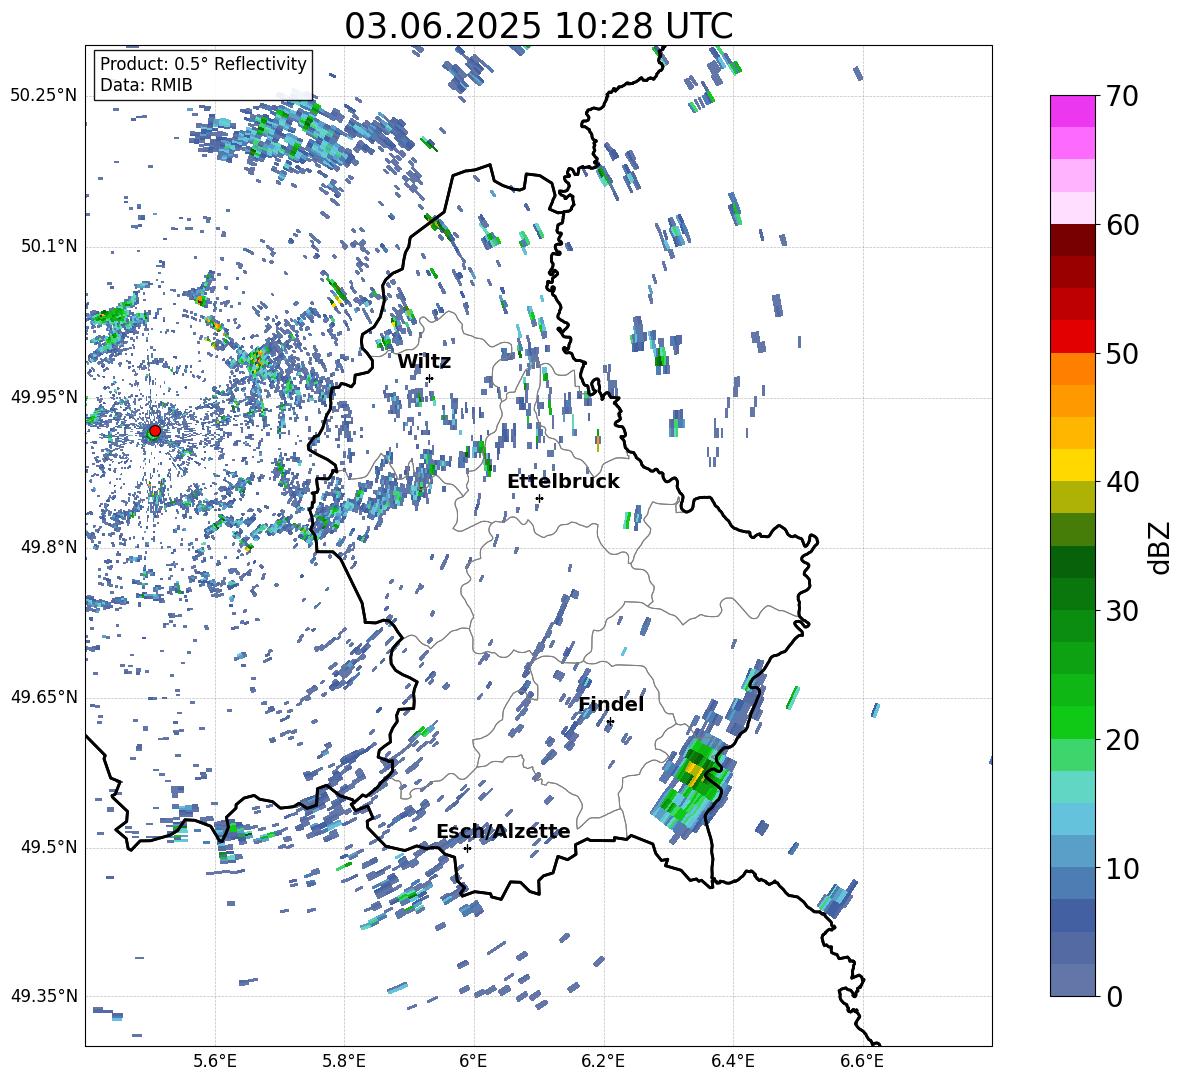Click the 5.8°E longitude label
The width and height of the screenshot is (1184, 1081).
pyautogui.click(x=344, y=1061)
